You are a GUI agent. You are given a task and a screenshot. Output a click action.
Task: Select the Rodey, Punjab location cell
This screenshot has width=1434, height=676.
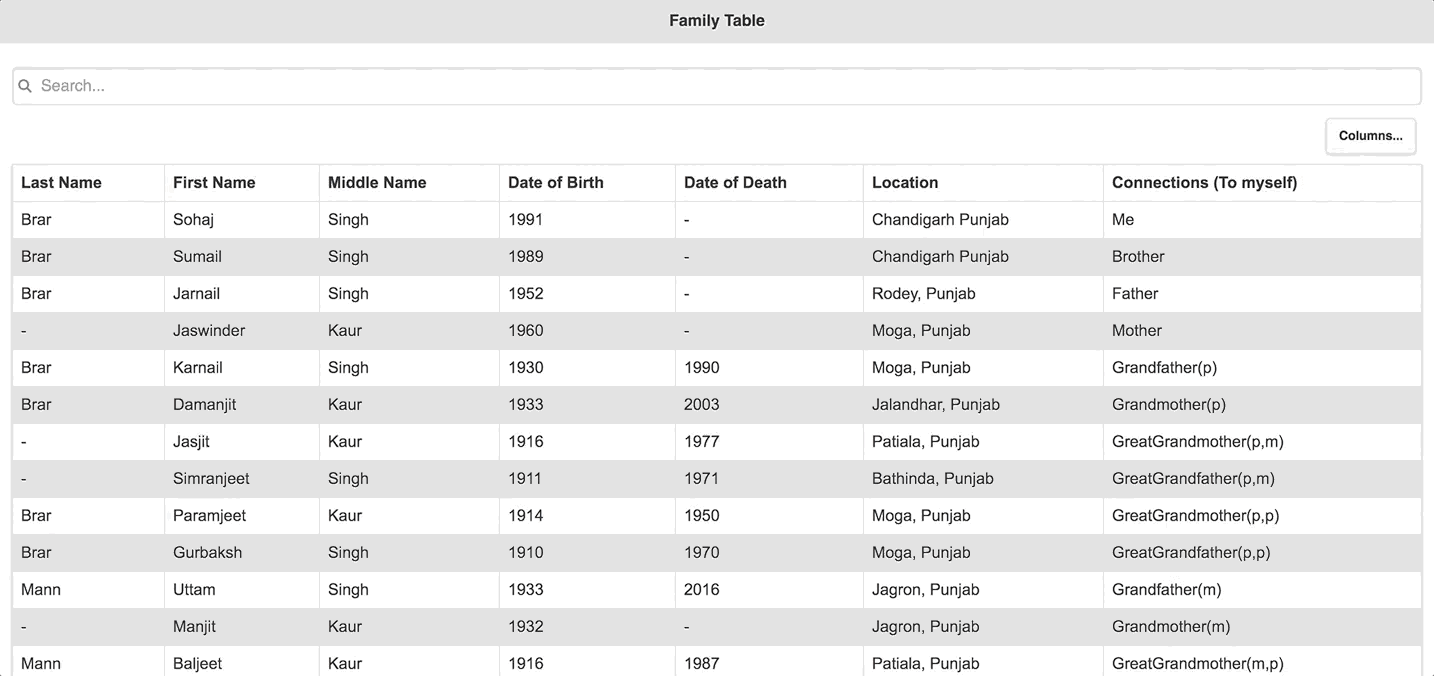point(923,294)
